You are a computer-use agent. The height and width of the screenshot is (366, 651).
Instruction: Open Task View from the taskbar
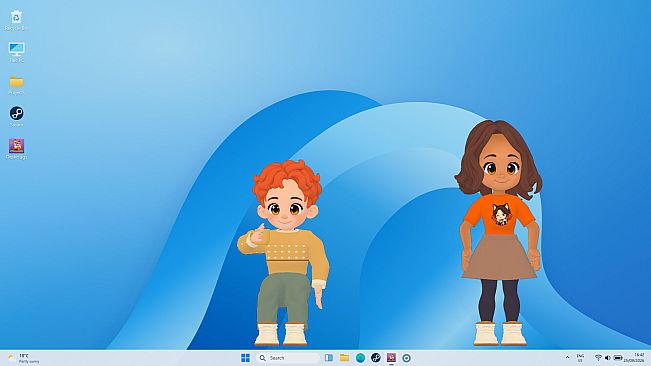point(329,358)
